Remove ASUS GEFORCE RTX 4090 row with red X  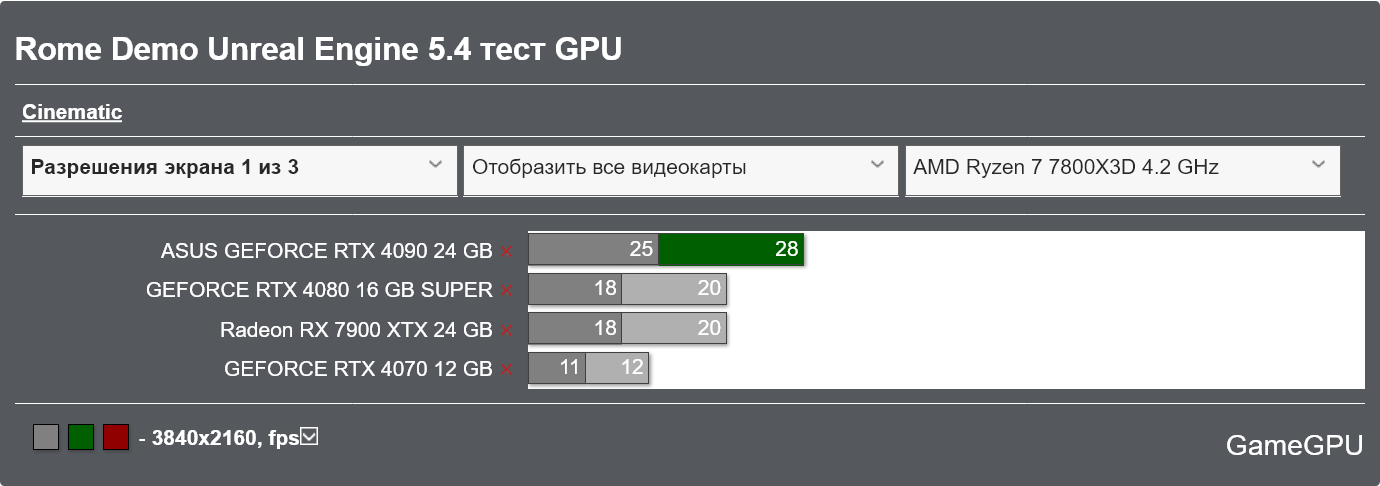pyautogui.click(x=507, y=251)
